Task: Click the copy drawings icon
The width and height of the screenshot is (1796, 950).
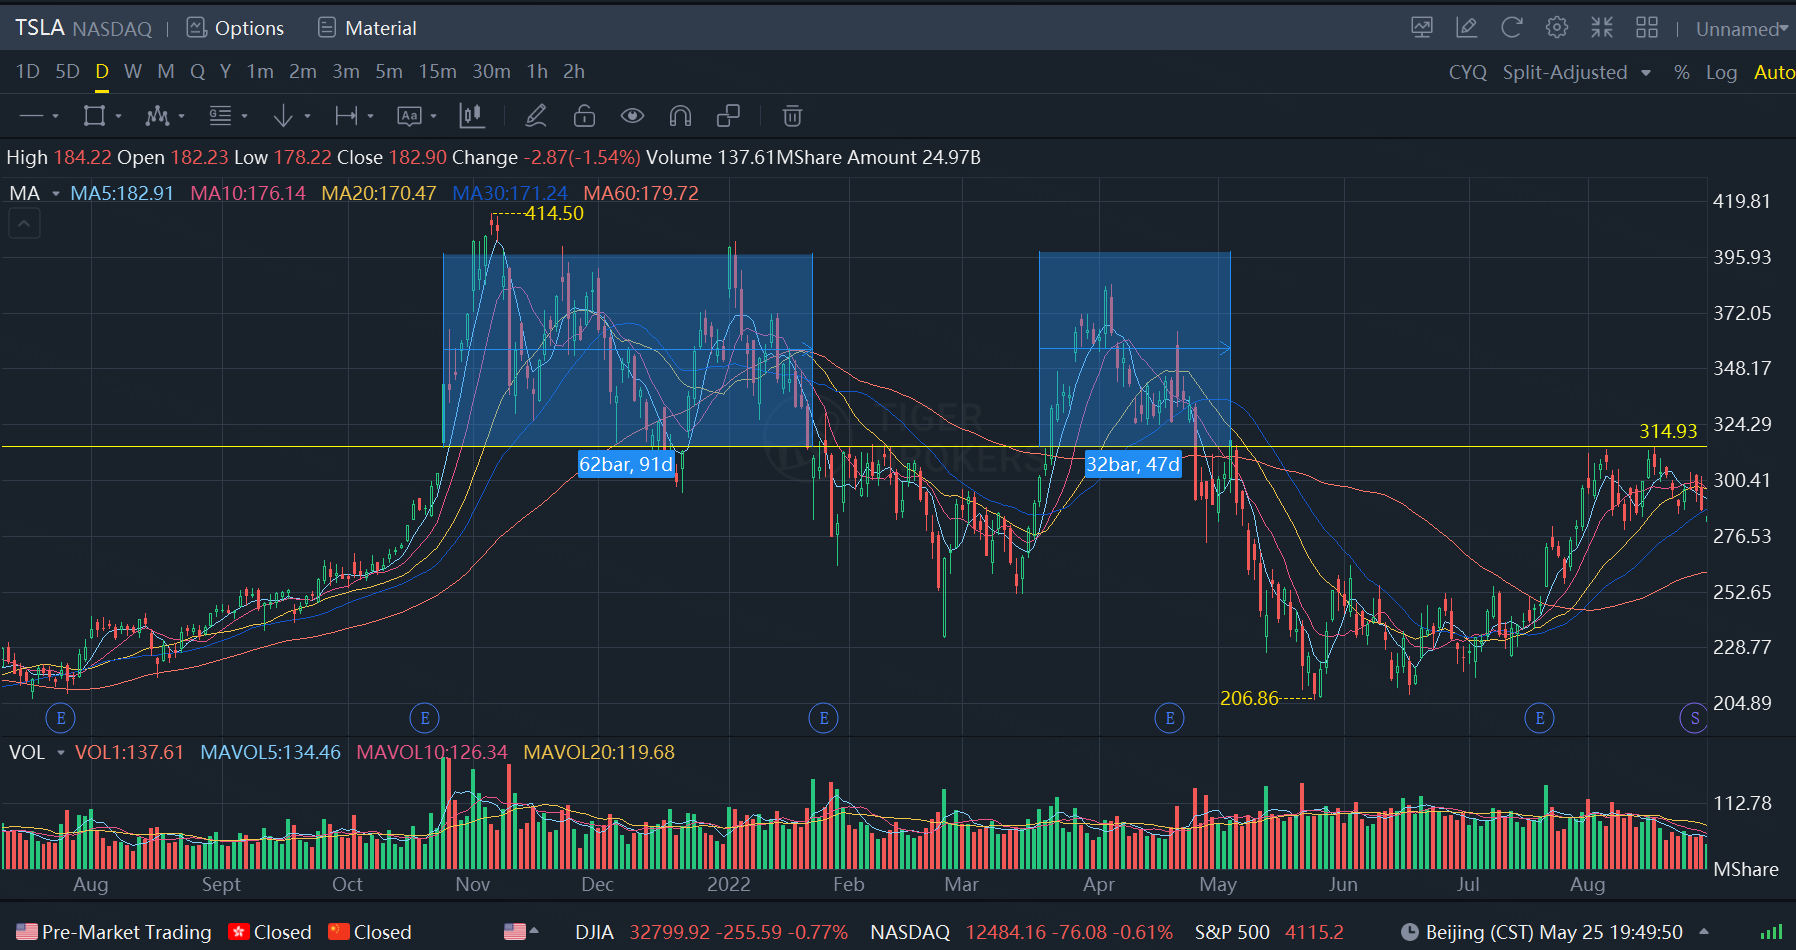Action: (728, 116)
